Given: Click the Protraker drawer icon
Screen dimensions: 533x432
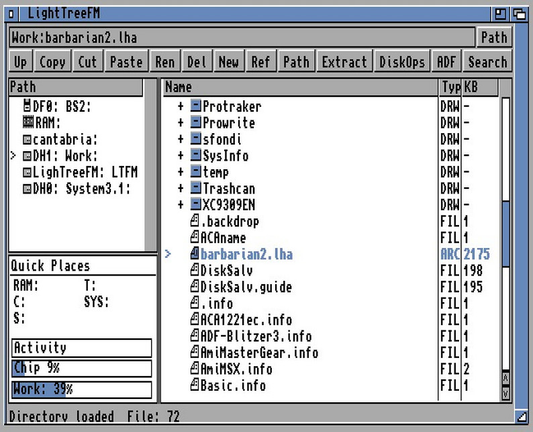Looking at the screenshot, I should pyautogui.click(x=195, y=105).
